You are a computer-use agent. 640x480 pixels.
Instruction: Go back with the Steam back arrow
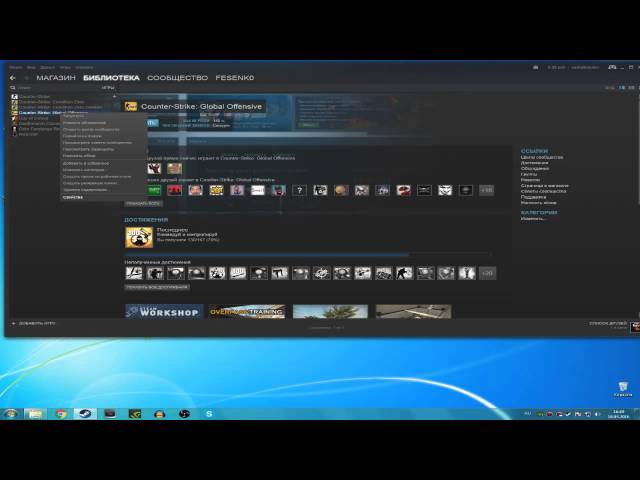[13, 78]
